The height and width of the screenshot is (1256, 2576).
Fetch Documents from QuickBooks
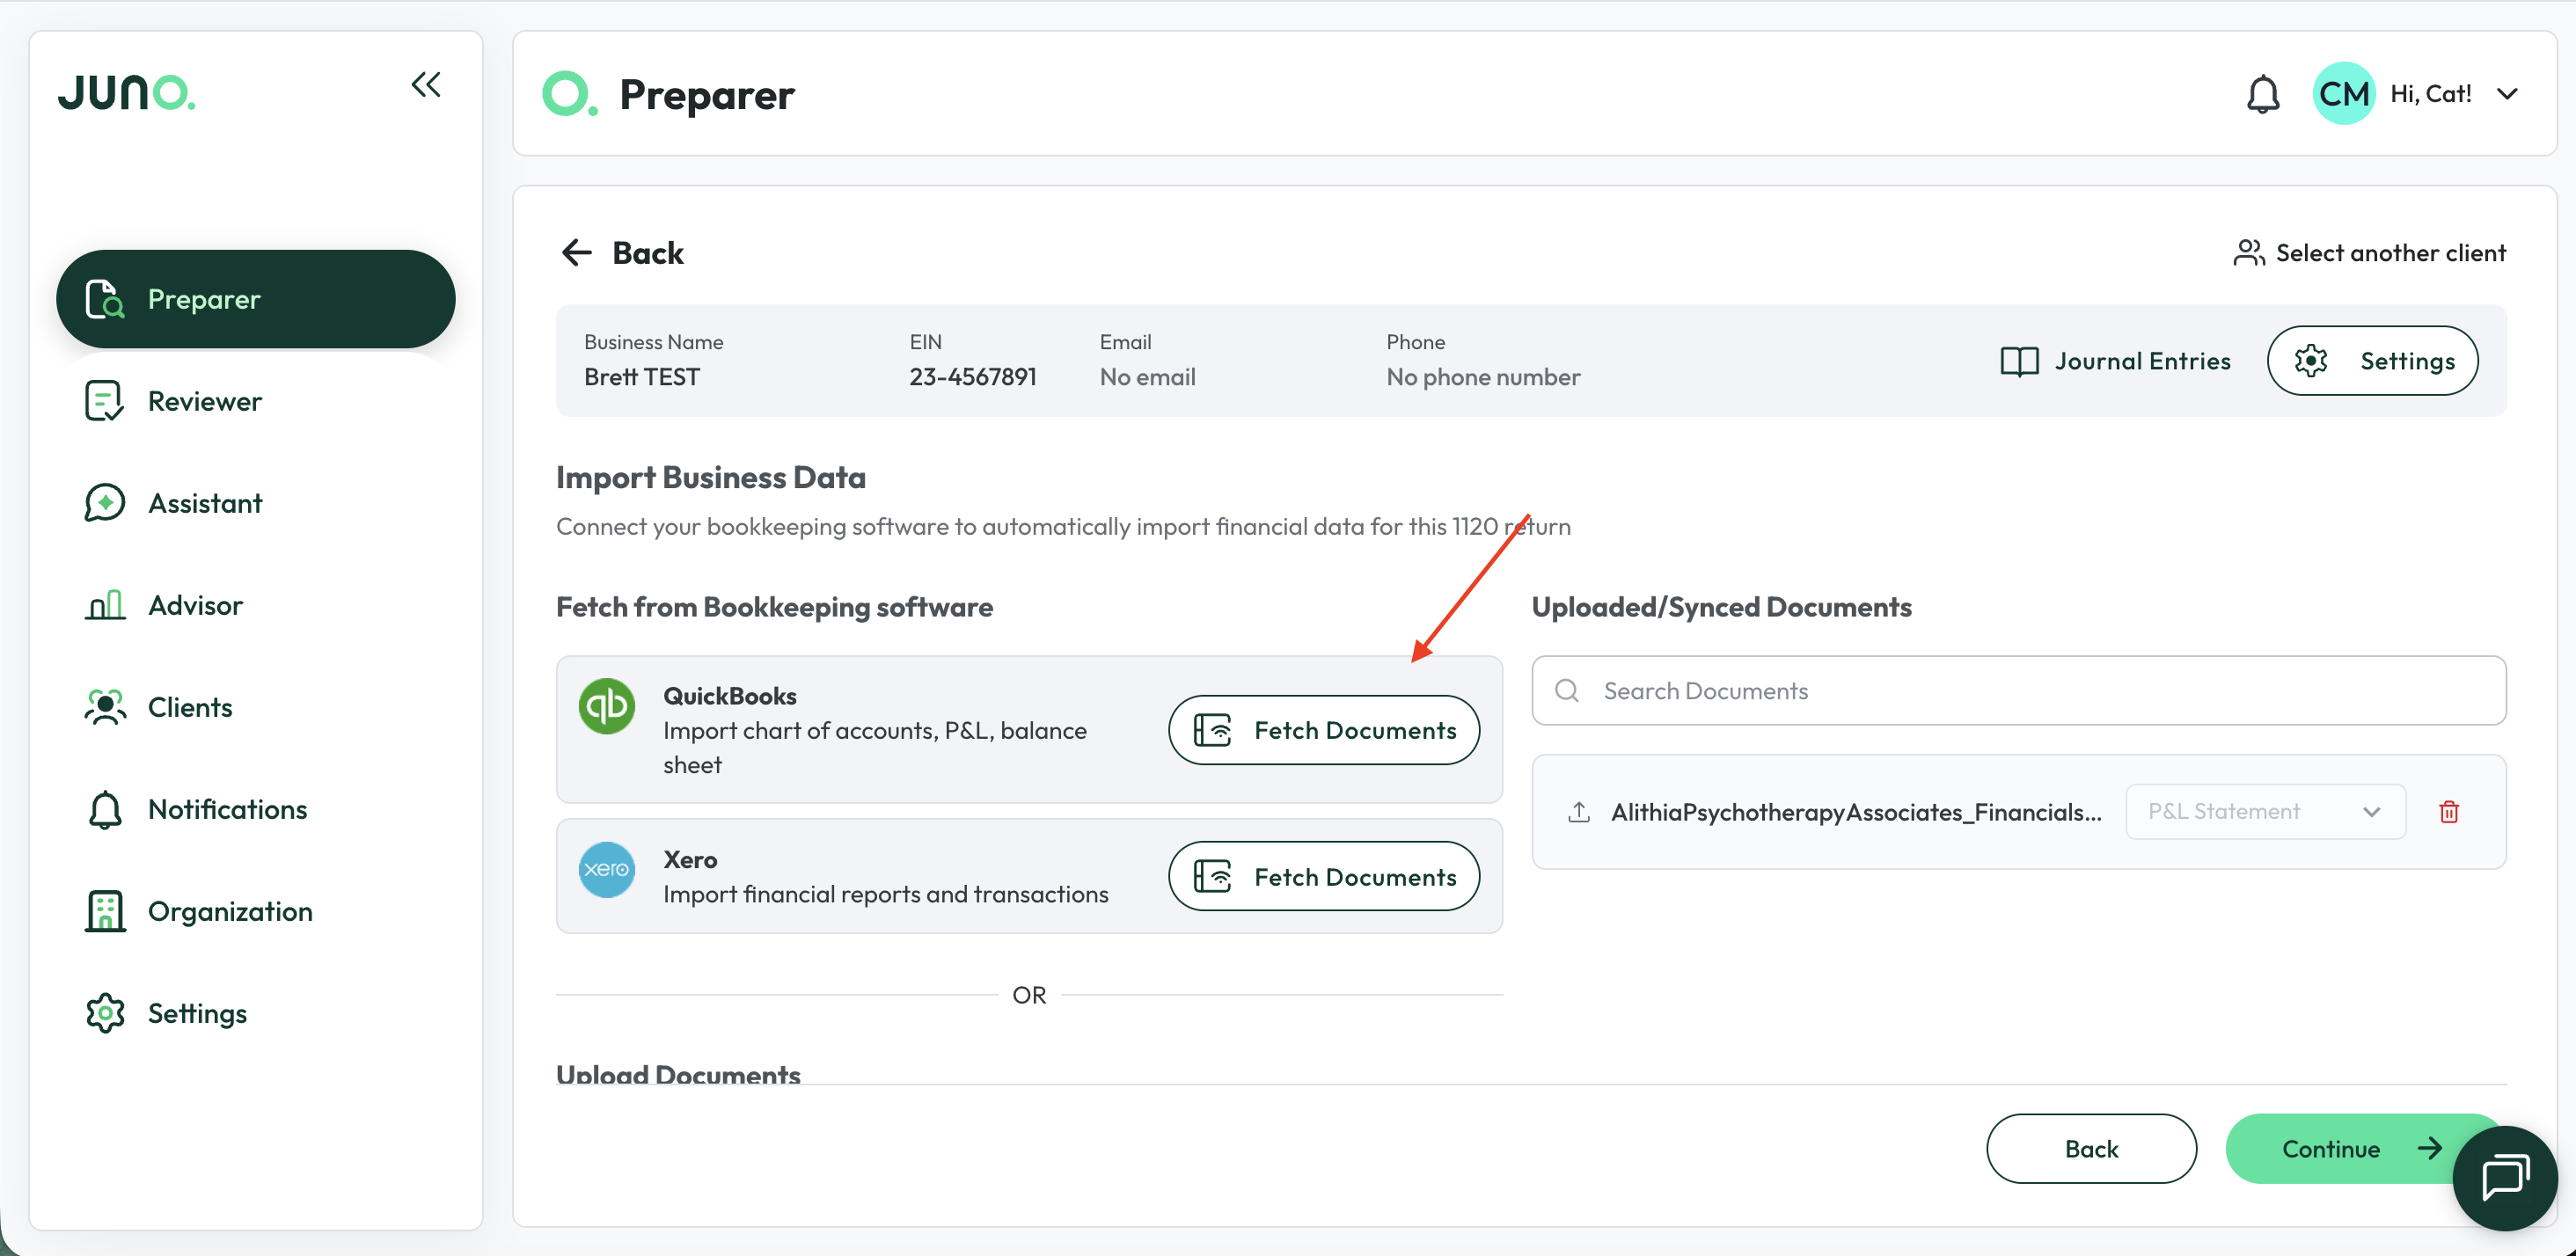click(1324, 730)
